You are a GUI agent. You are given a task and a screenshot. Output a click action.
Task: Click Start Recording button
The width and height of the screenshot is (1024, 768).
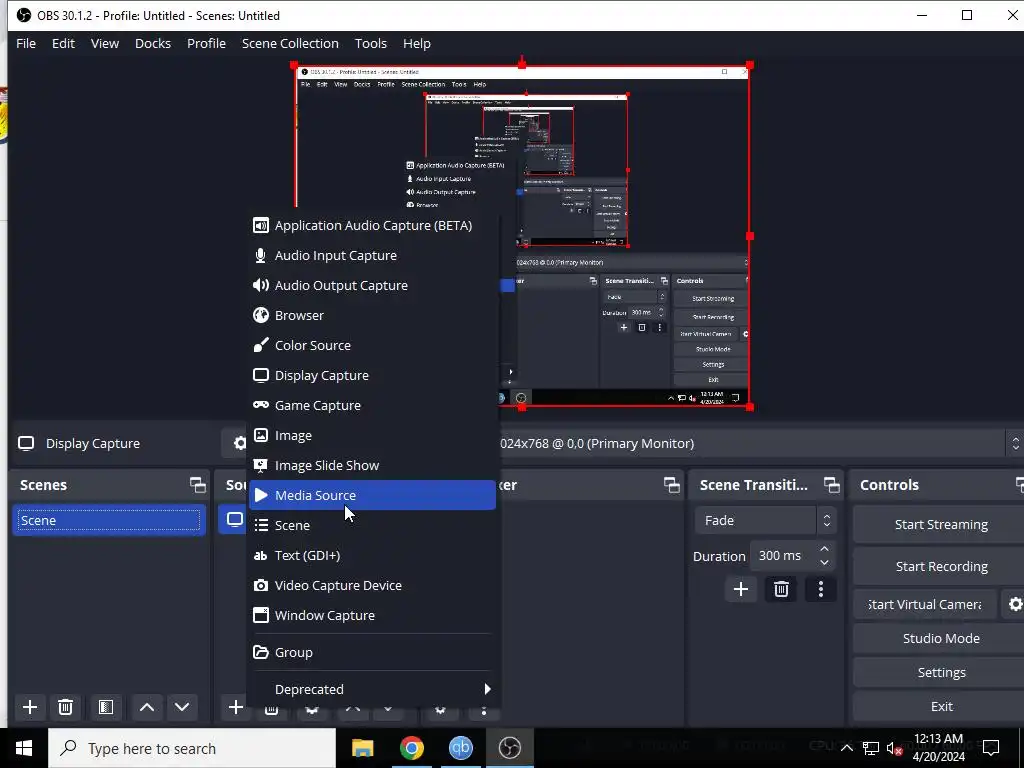941,566
